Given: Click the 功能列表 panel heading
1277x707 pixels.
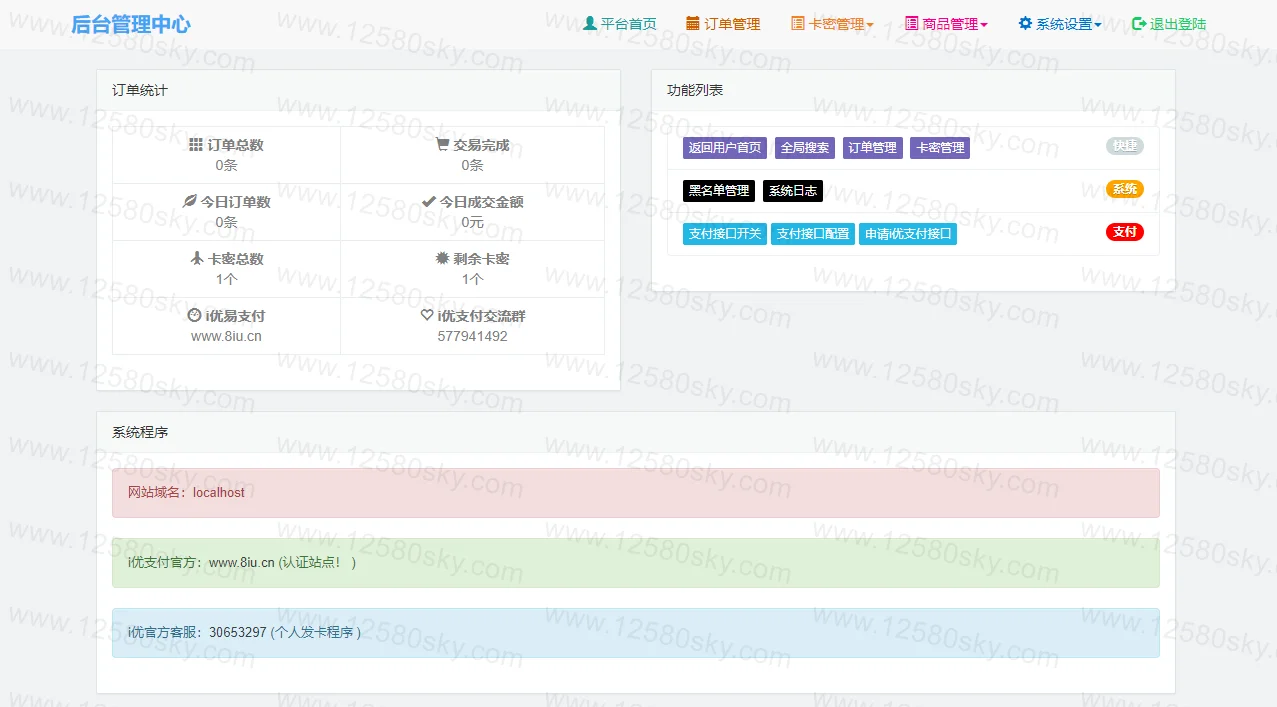Looking at the screenshot, I should click(695, 90).
